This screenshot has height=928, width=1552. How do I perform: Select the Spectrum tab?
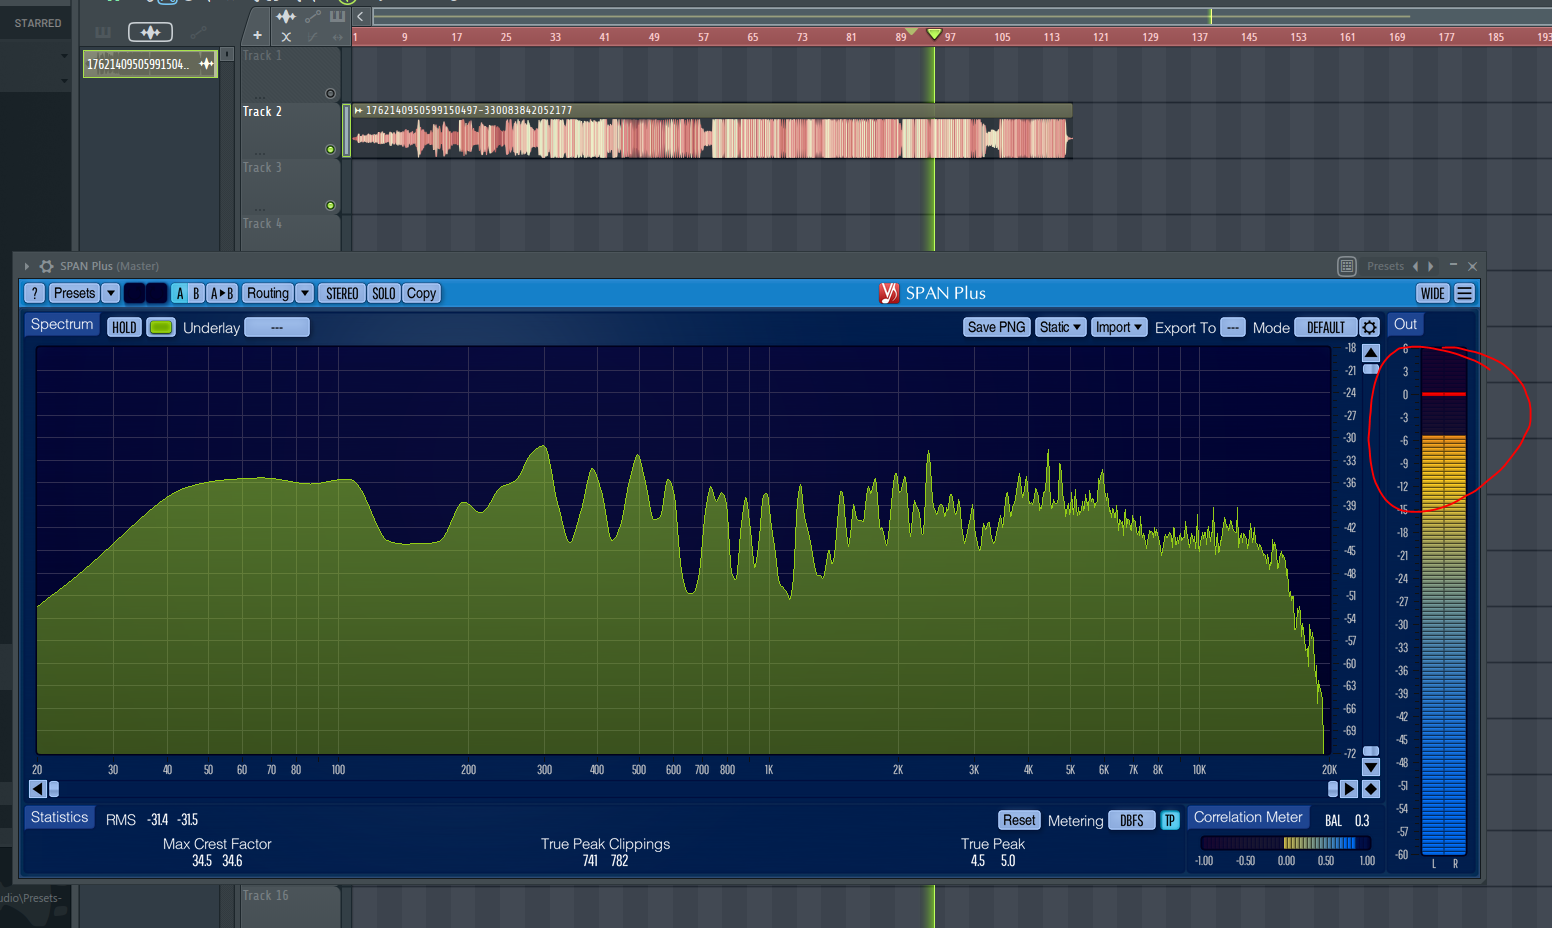click(62, 324)
